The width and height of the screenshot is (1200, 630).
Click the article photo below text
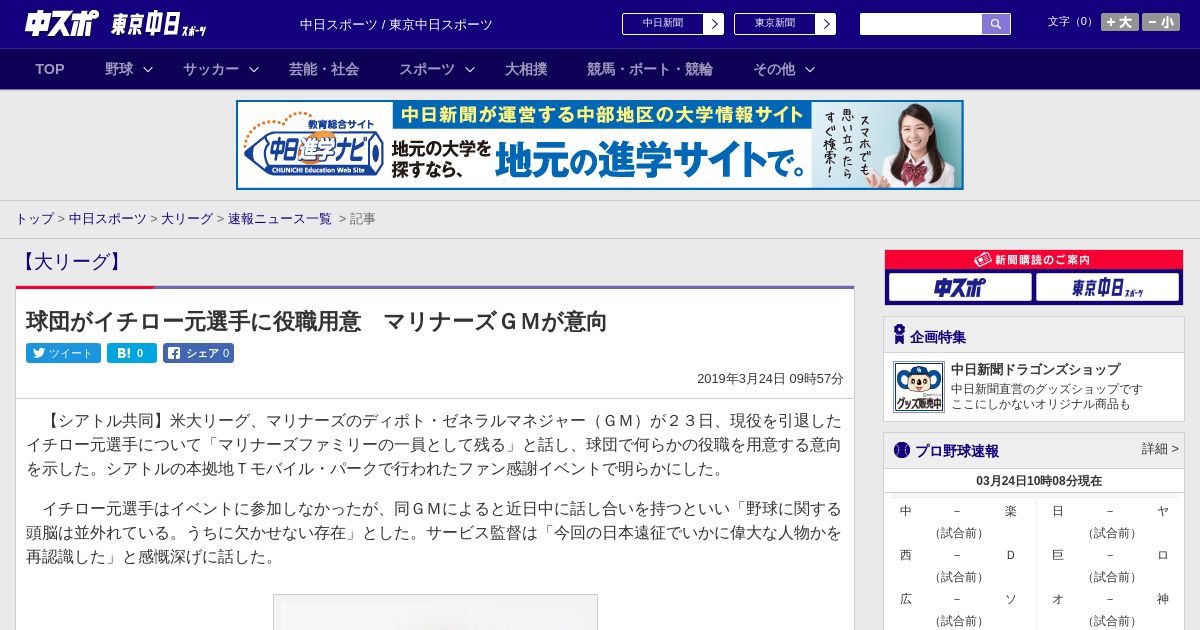click(x=435, y=612)
